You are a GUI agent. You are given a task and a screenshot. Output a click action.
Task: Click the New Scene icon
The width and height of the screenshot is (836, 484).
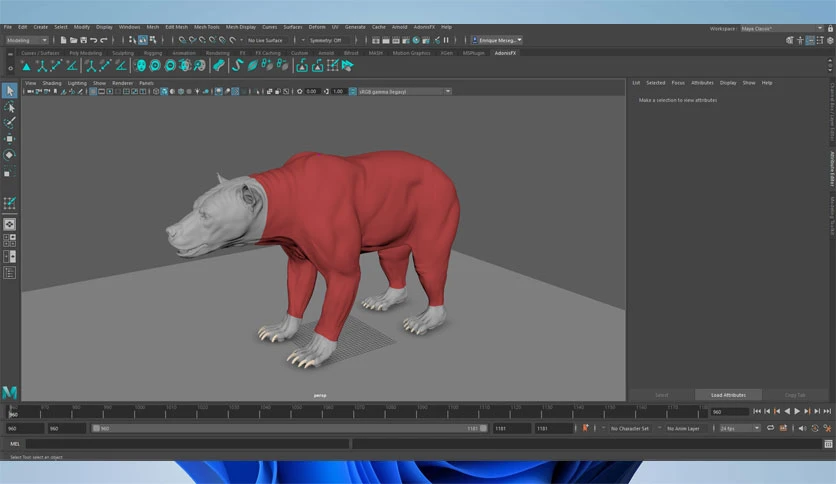click(63, 40)
